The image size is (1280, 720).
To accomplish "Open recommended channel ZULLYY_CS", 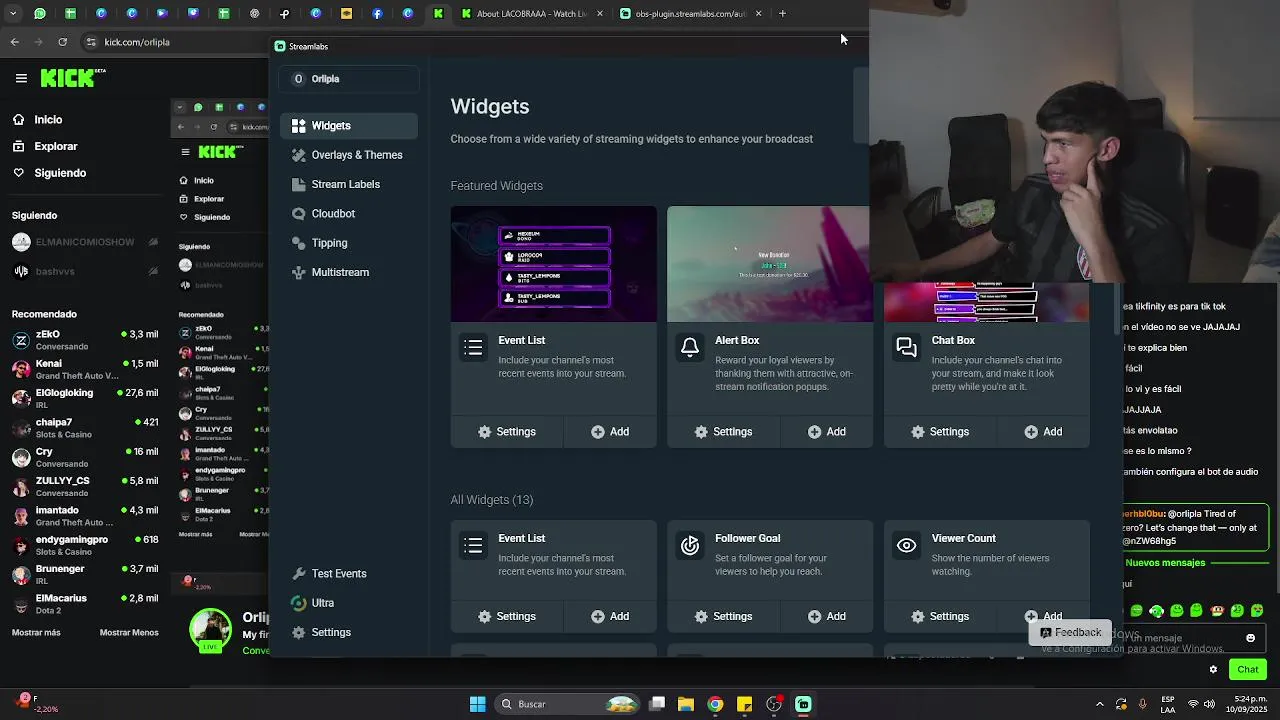I will (85, 486).
